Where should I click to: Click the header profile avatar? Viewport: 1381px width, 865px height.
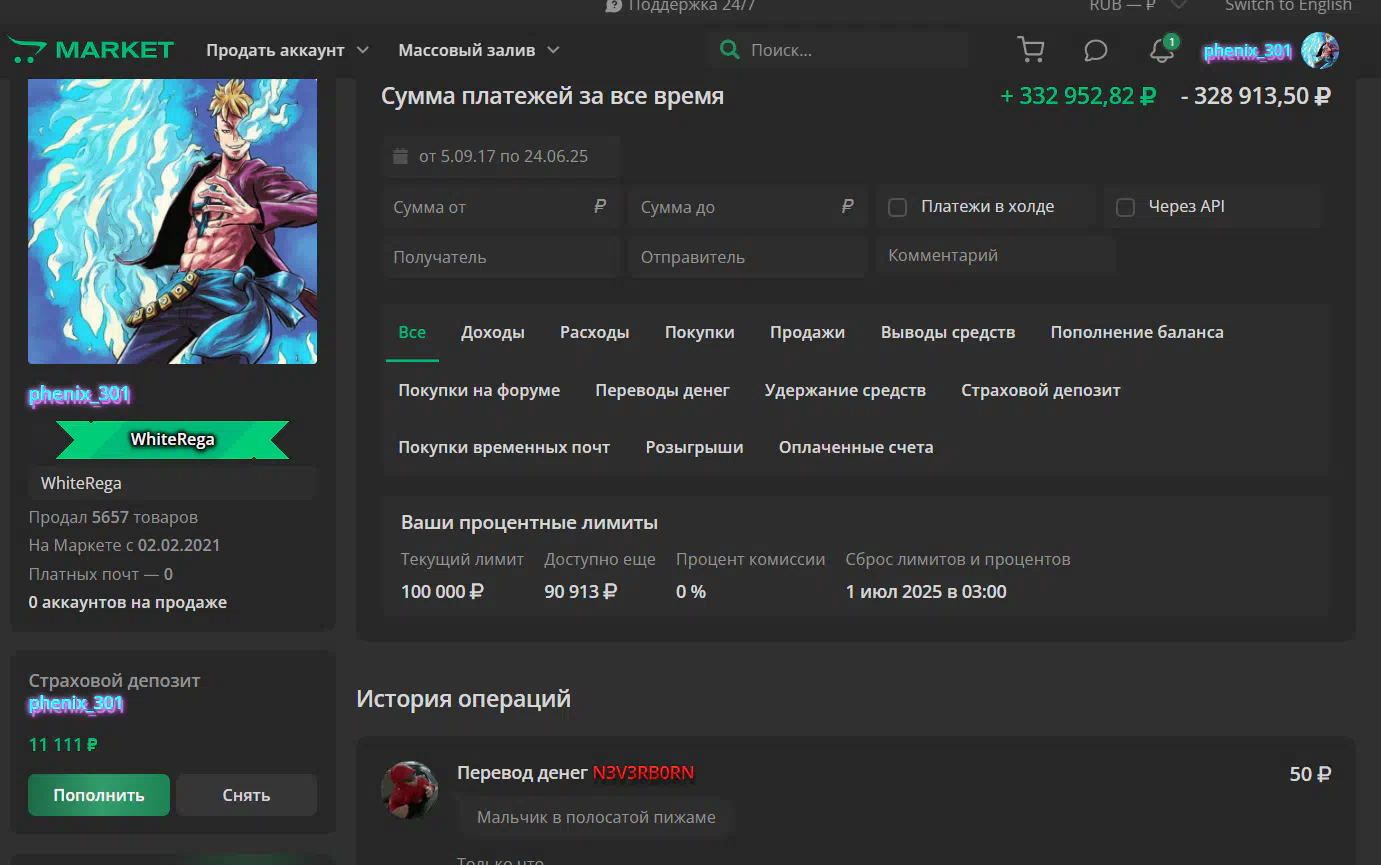click(1320, 50)
